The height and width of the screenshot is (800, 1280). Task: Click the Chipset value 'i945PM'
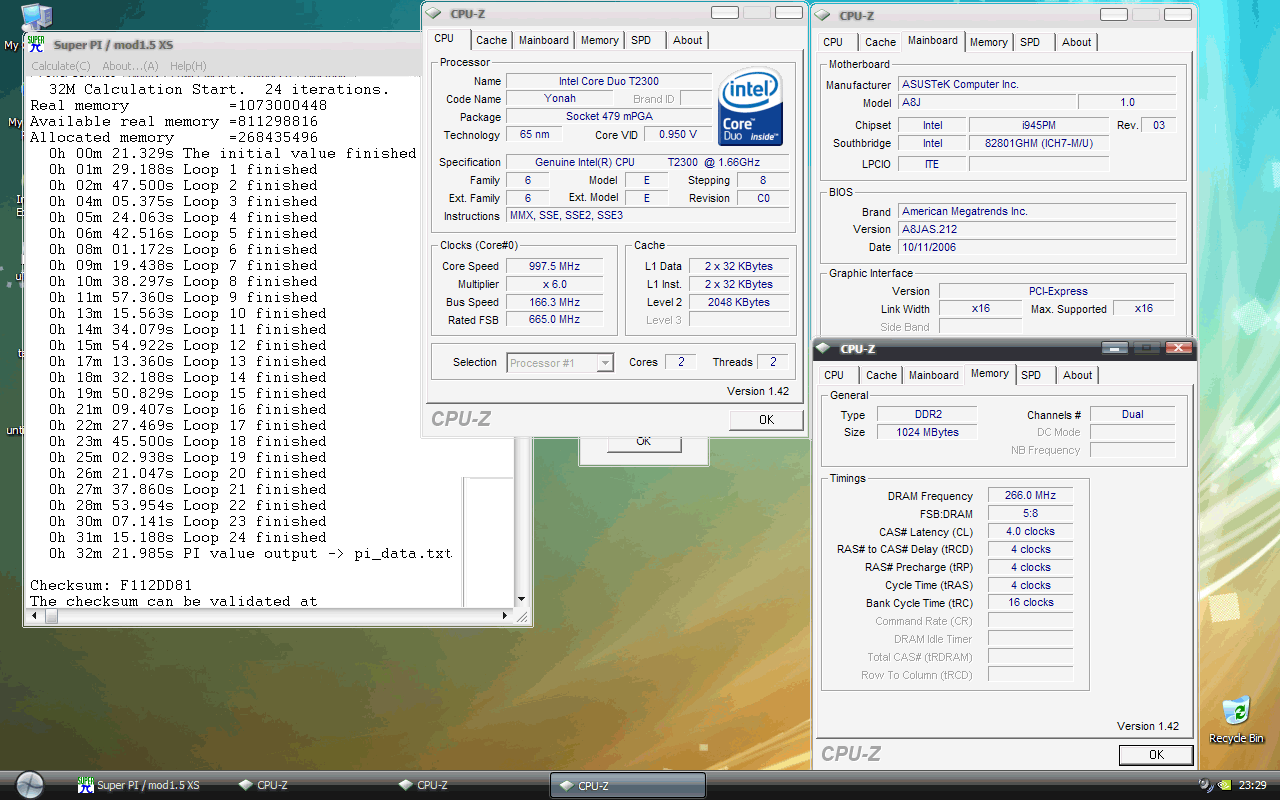coord(1039,126)
